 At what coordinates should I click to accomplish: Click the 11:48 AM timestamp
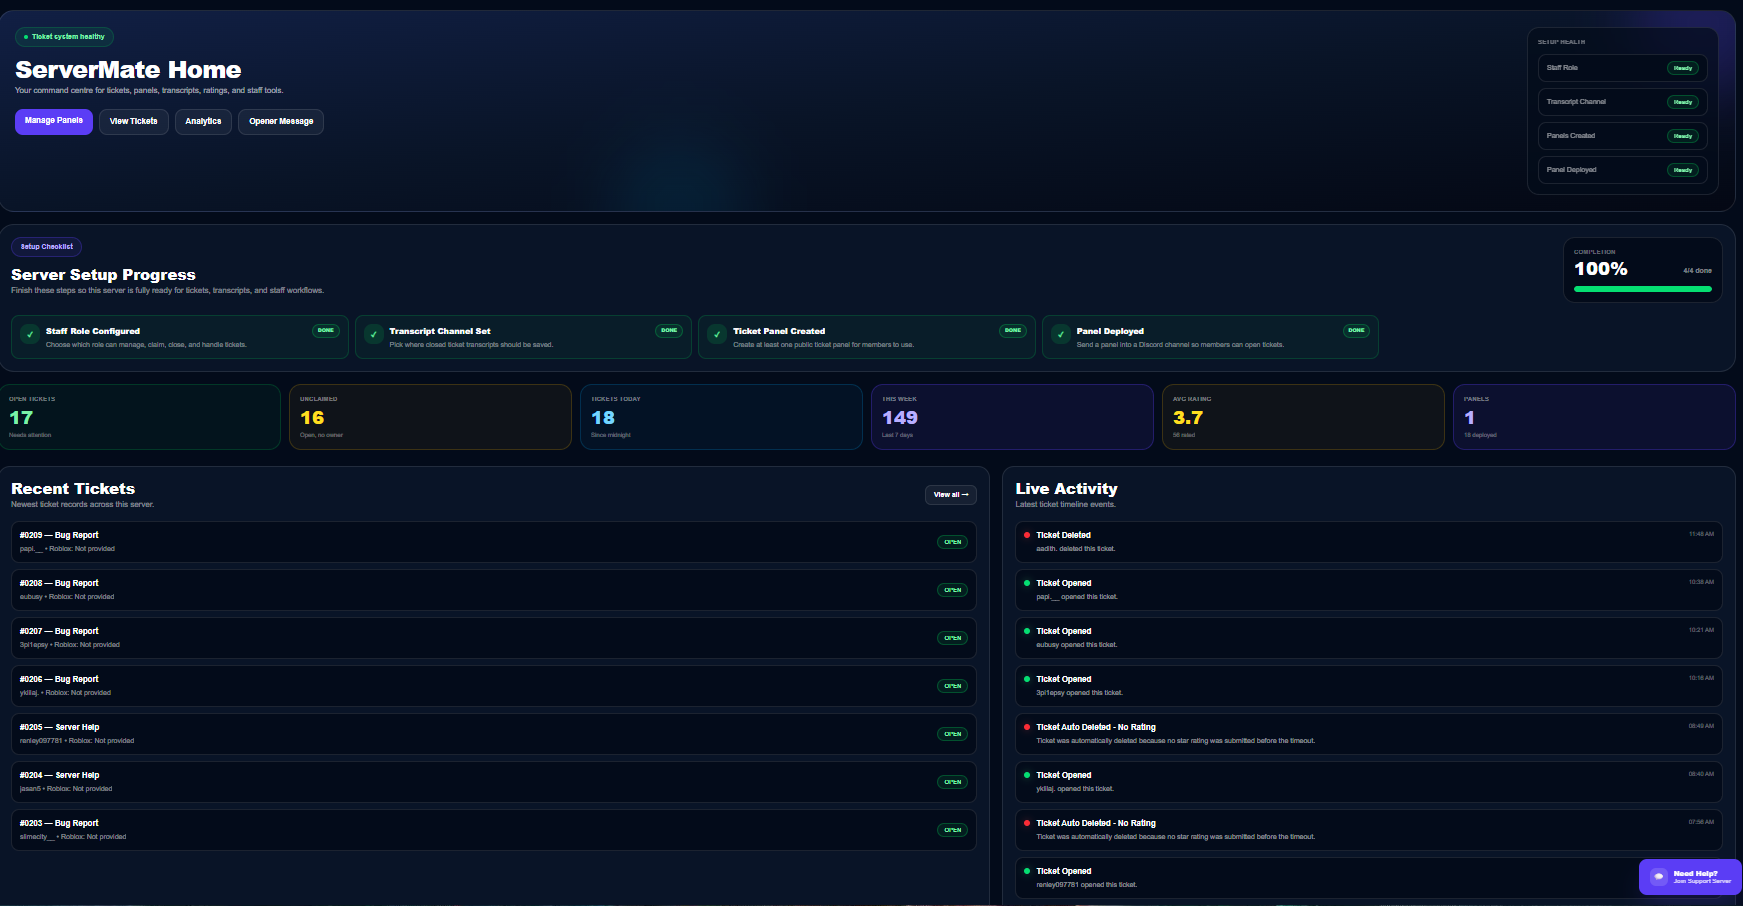point(1701,534)
